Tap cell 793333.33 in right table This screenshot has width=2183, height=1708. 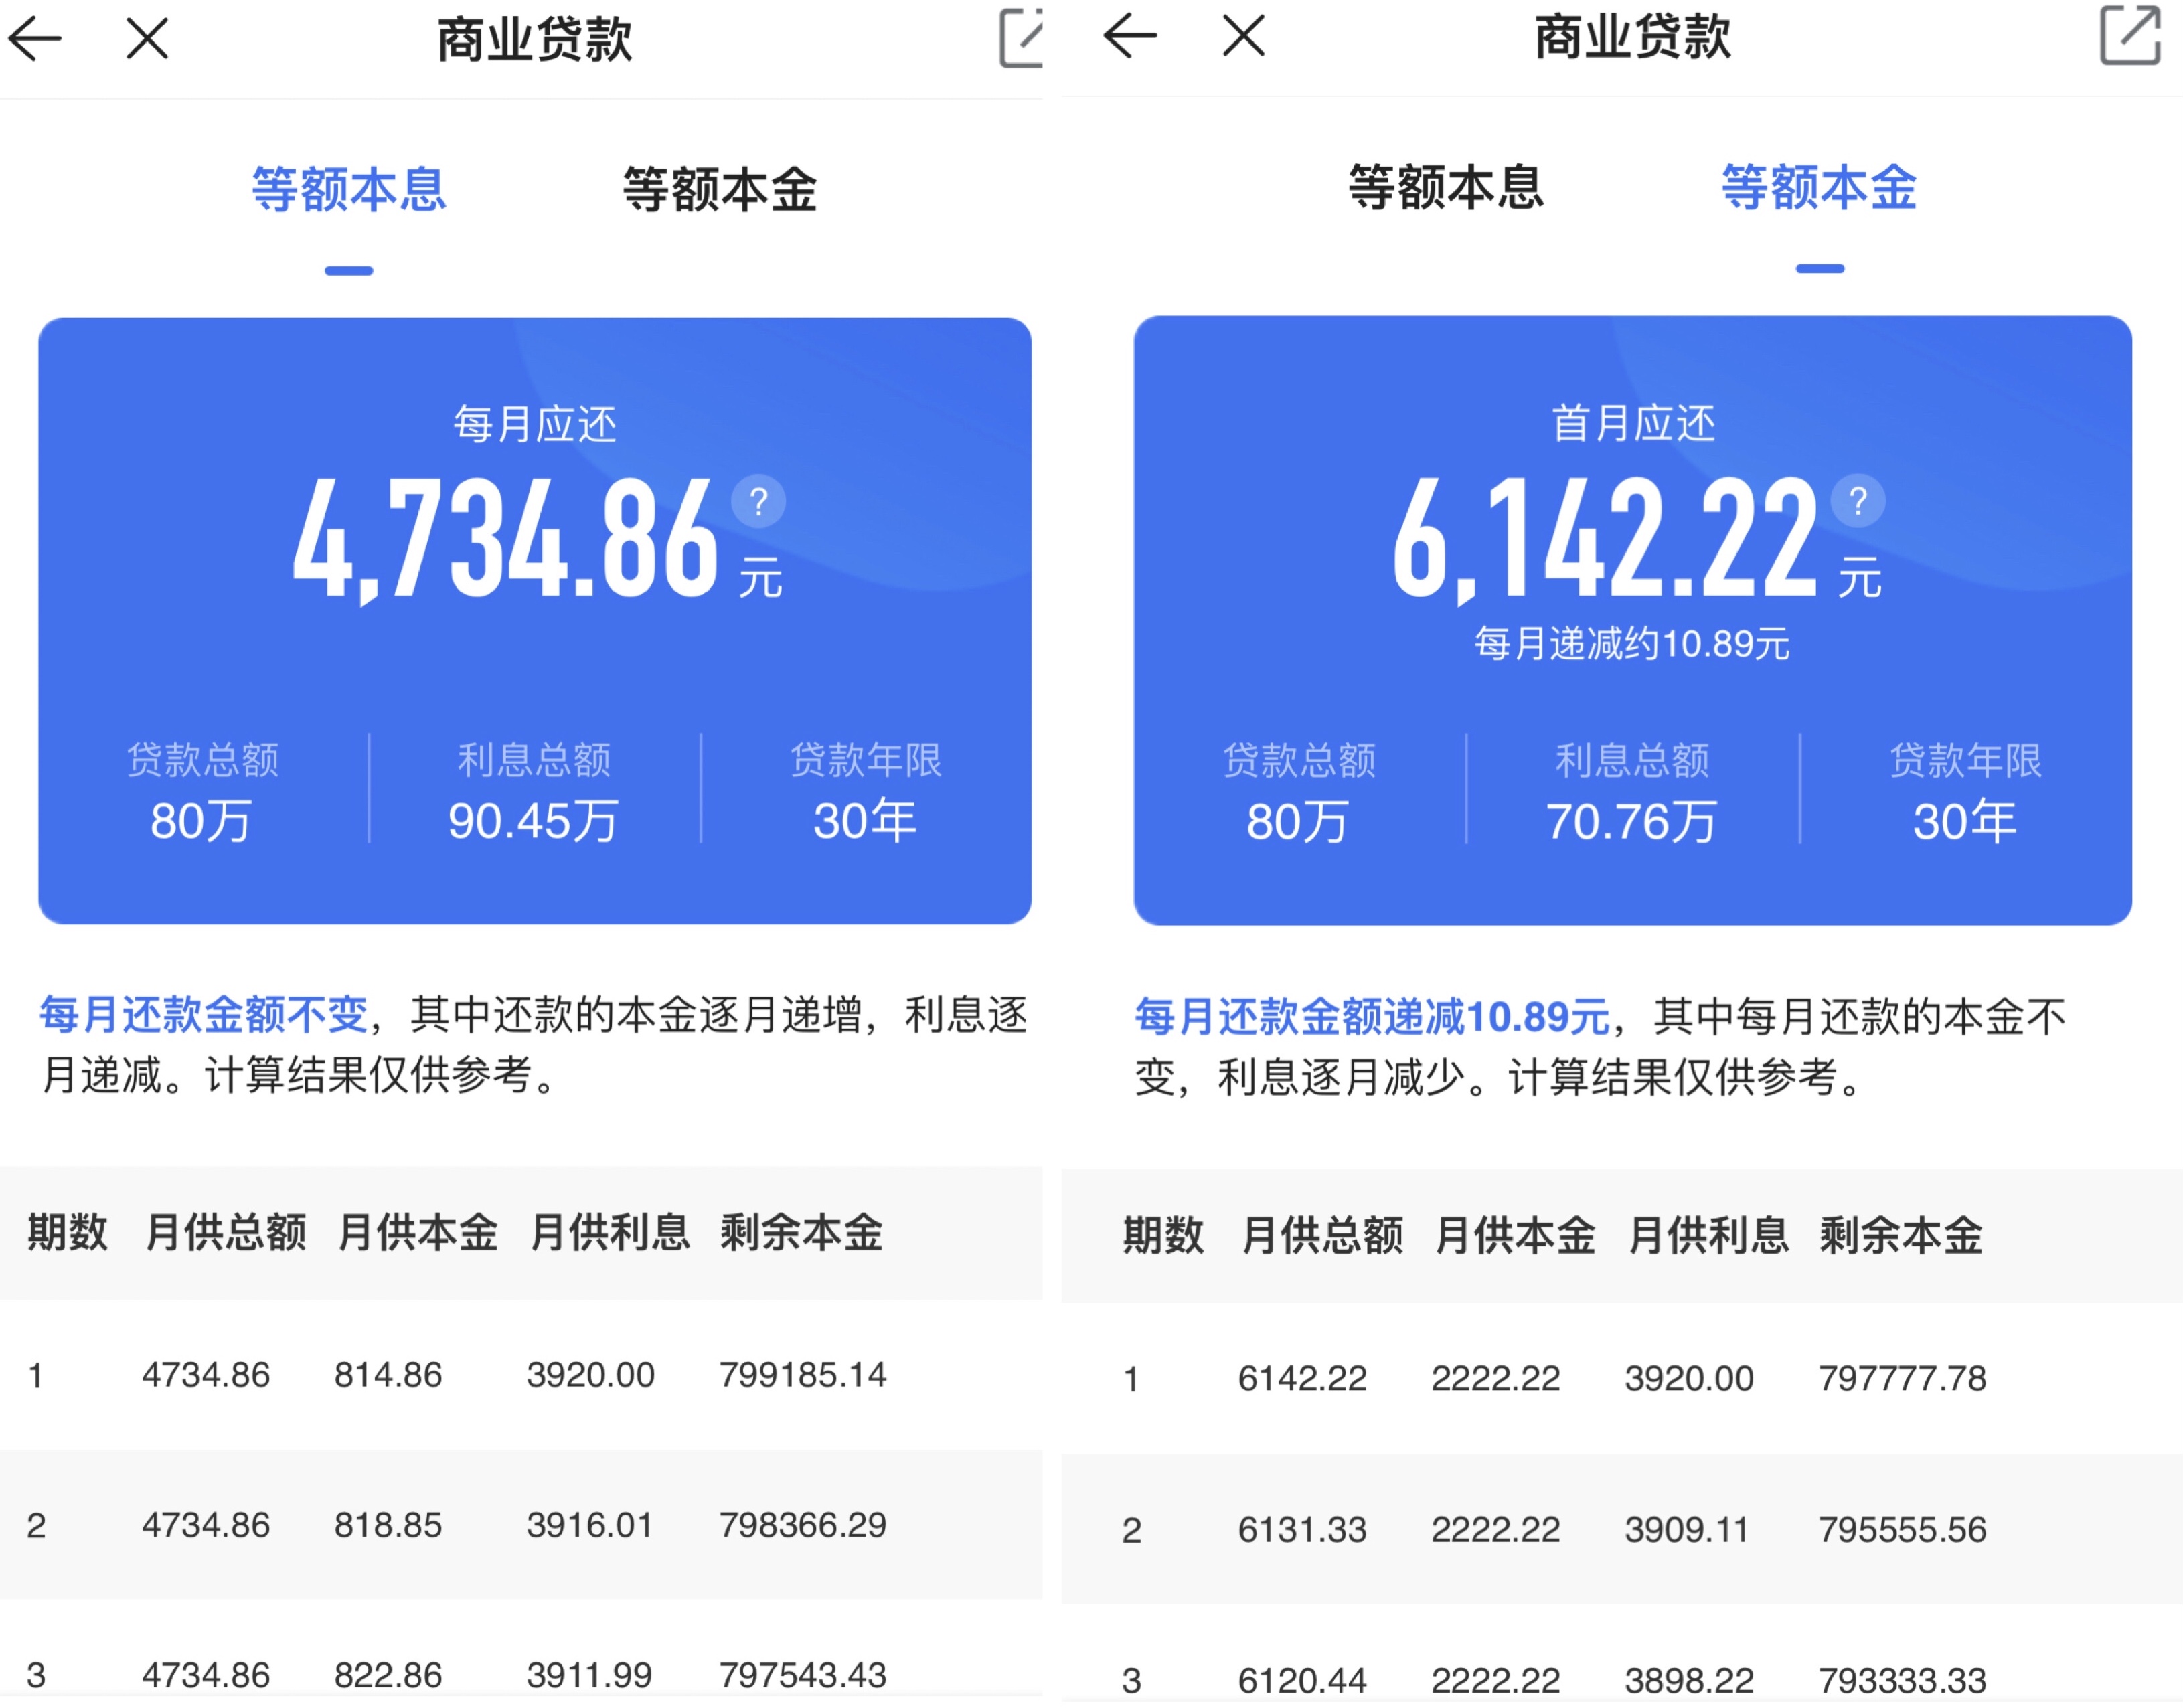pyautogui.click(x=1902, y=1681)
